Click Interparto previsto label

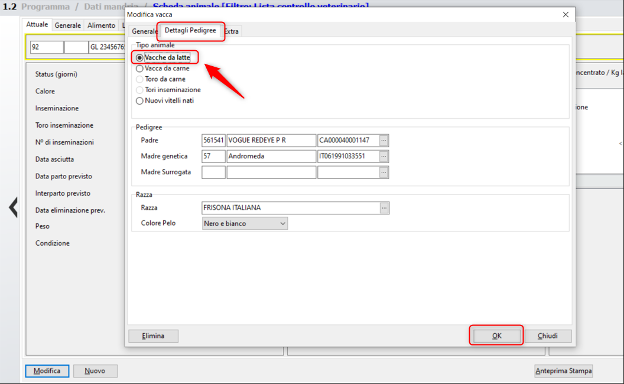[63, 193]
